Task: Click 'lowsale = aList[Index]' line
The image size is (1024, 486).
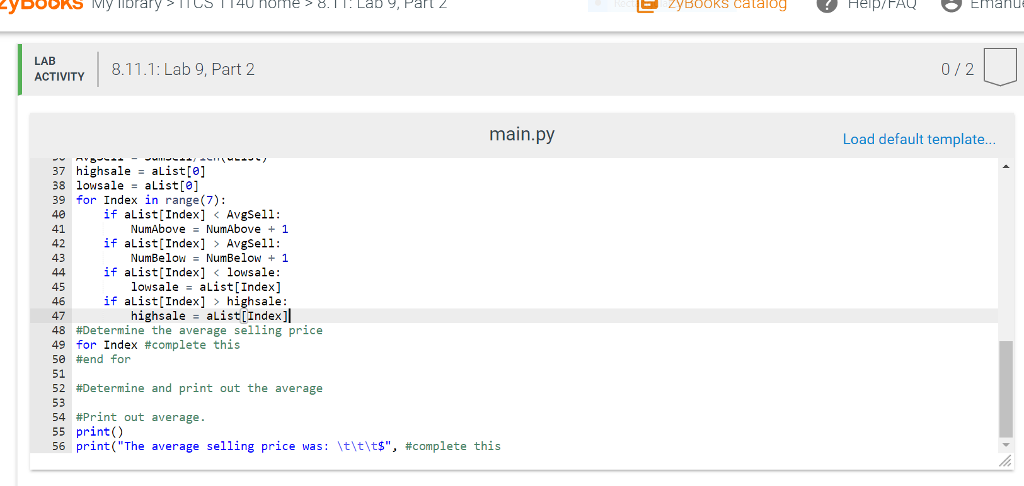Action: click(206, 287)
